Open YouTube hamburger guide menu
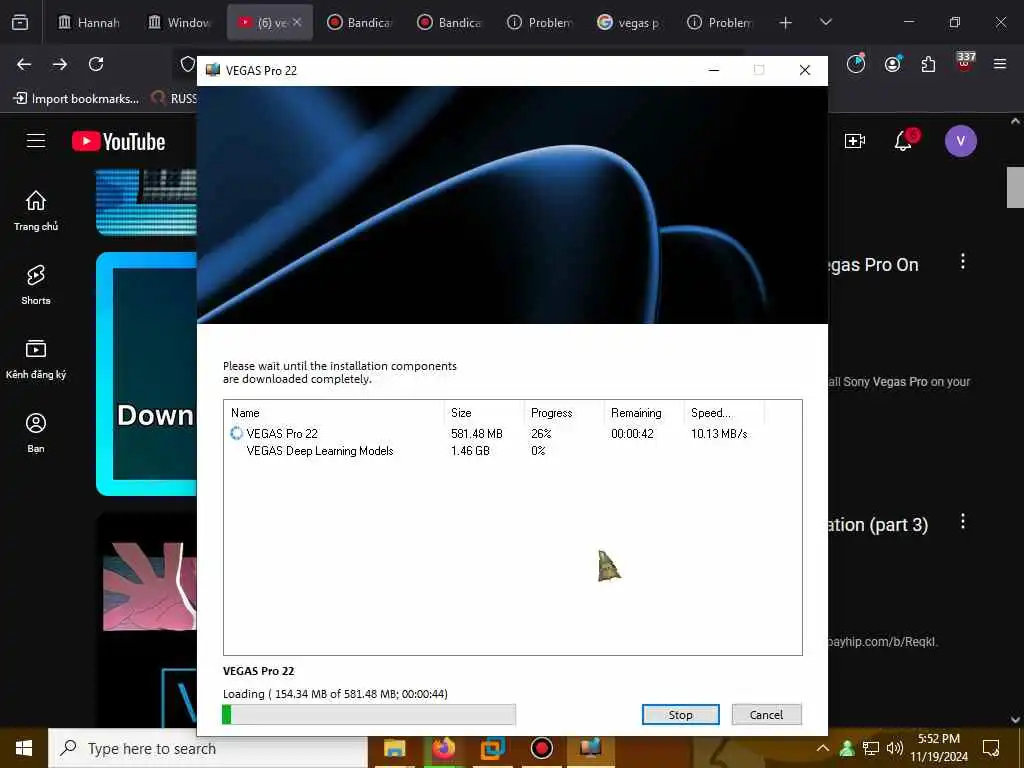The height and width of the screenshot is (768, 1024). click(x=36, y=140)
